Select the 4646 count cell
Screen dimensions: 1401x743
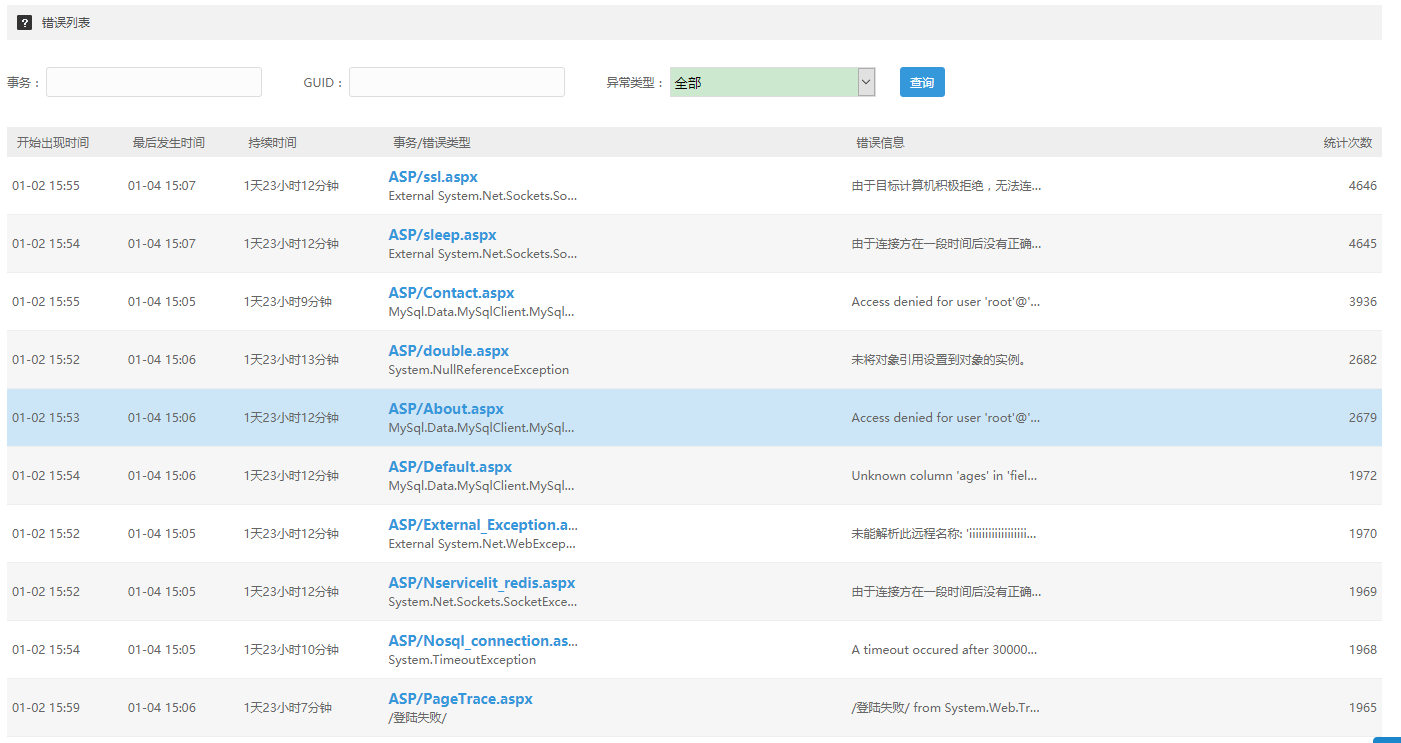click(x=1362, y=186)
